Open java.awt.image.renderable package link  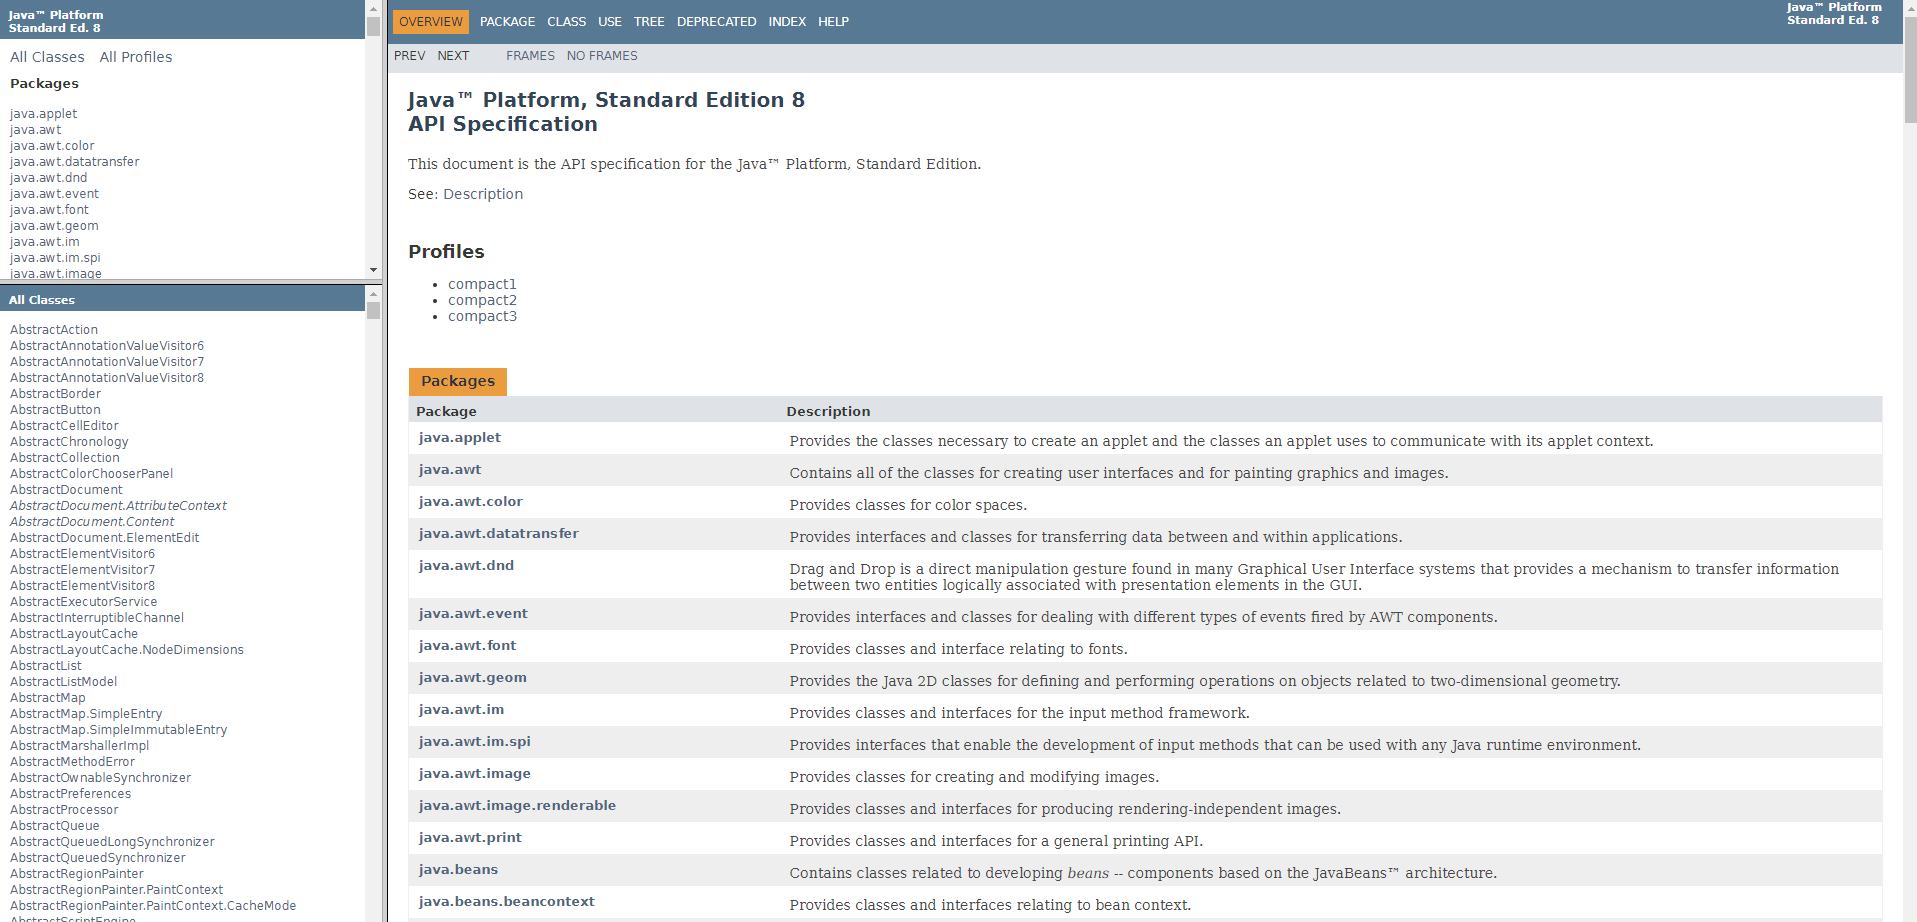[517, 806]
